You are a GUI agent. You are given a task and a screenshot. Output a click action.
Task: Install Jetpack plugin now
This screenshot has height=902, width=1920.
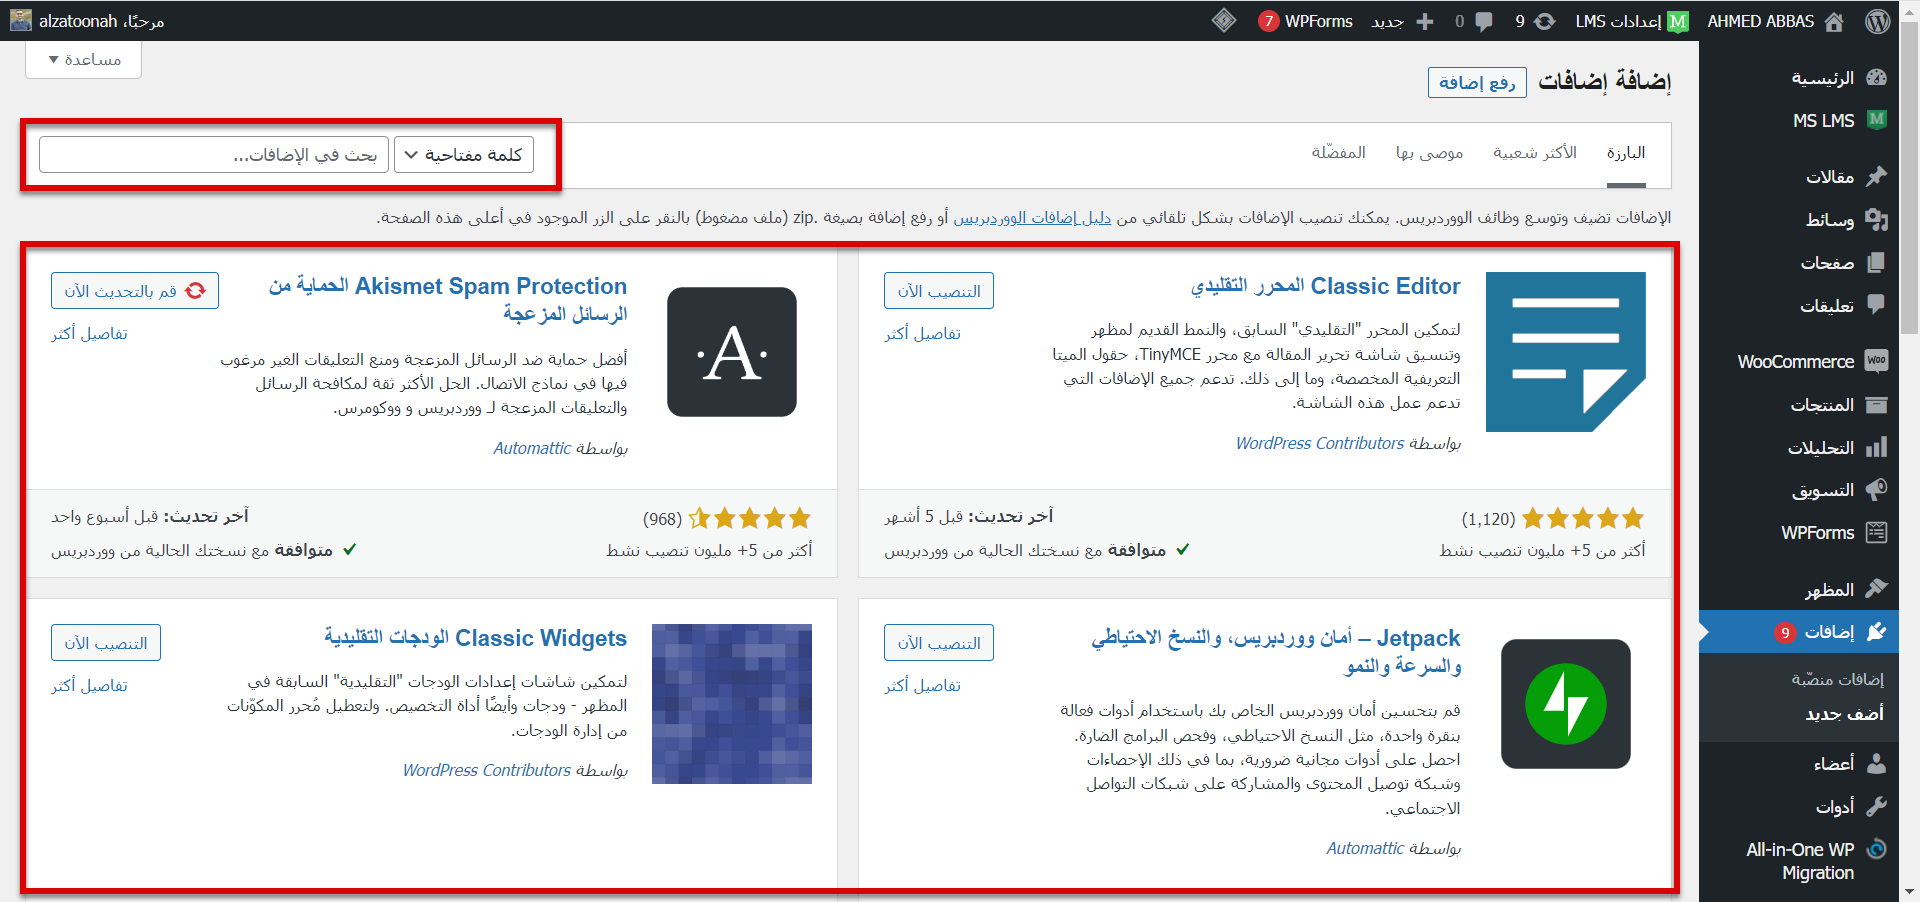939,643
